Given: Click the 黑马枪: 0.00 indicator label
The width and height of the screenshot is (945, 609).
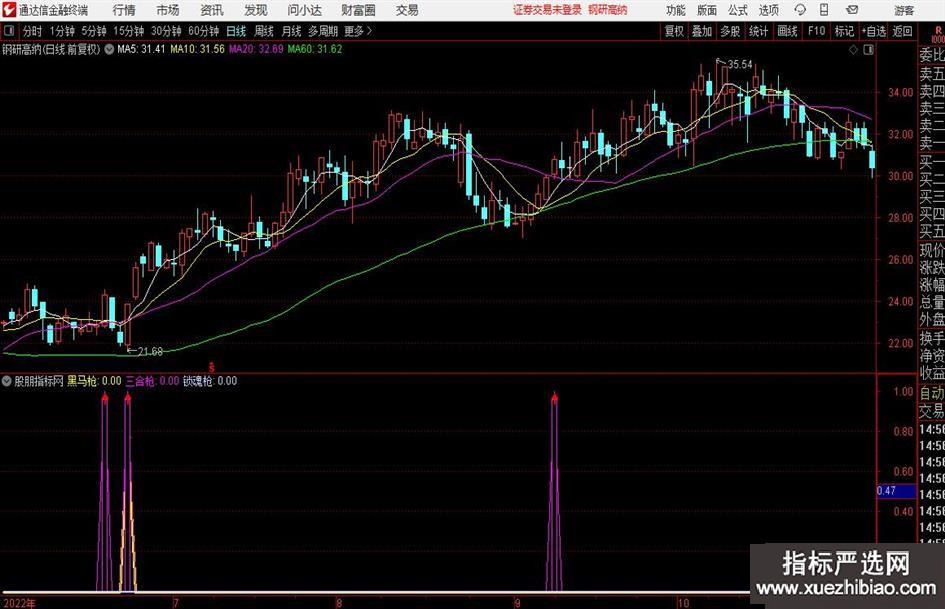Looking at the screenshot, I should [94, 381].
